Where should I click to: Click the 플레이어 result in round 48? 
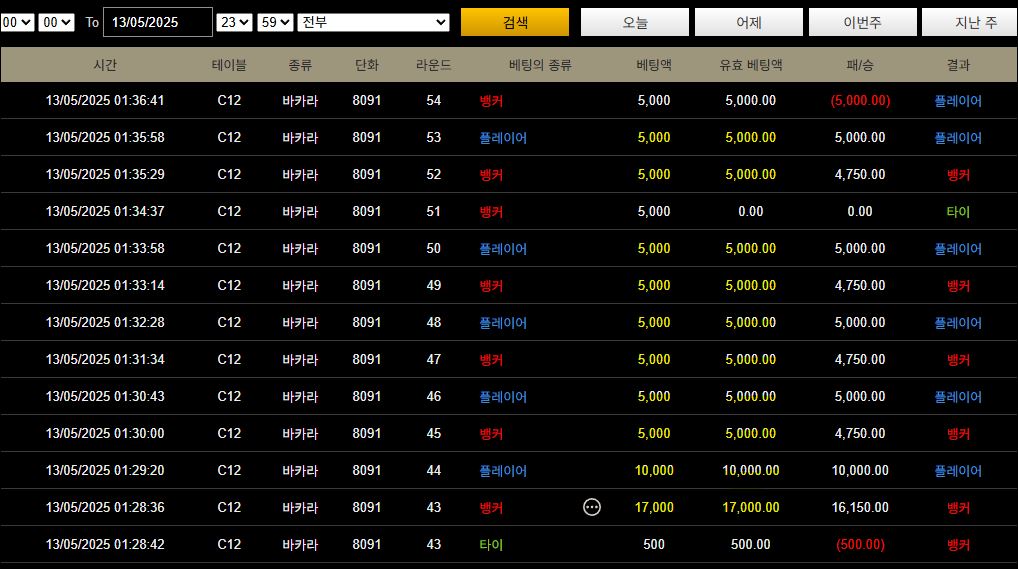pyautogui.click(x=958, y=322)
